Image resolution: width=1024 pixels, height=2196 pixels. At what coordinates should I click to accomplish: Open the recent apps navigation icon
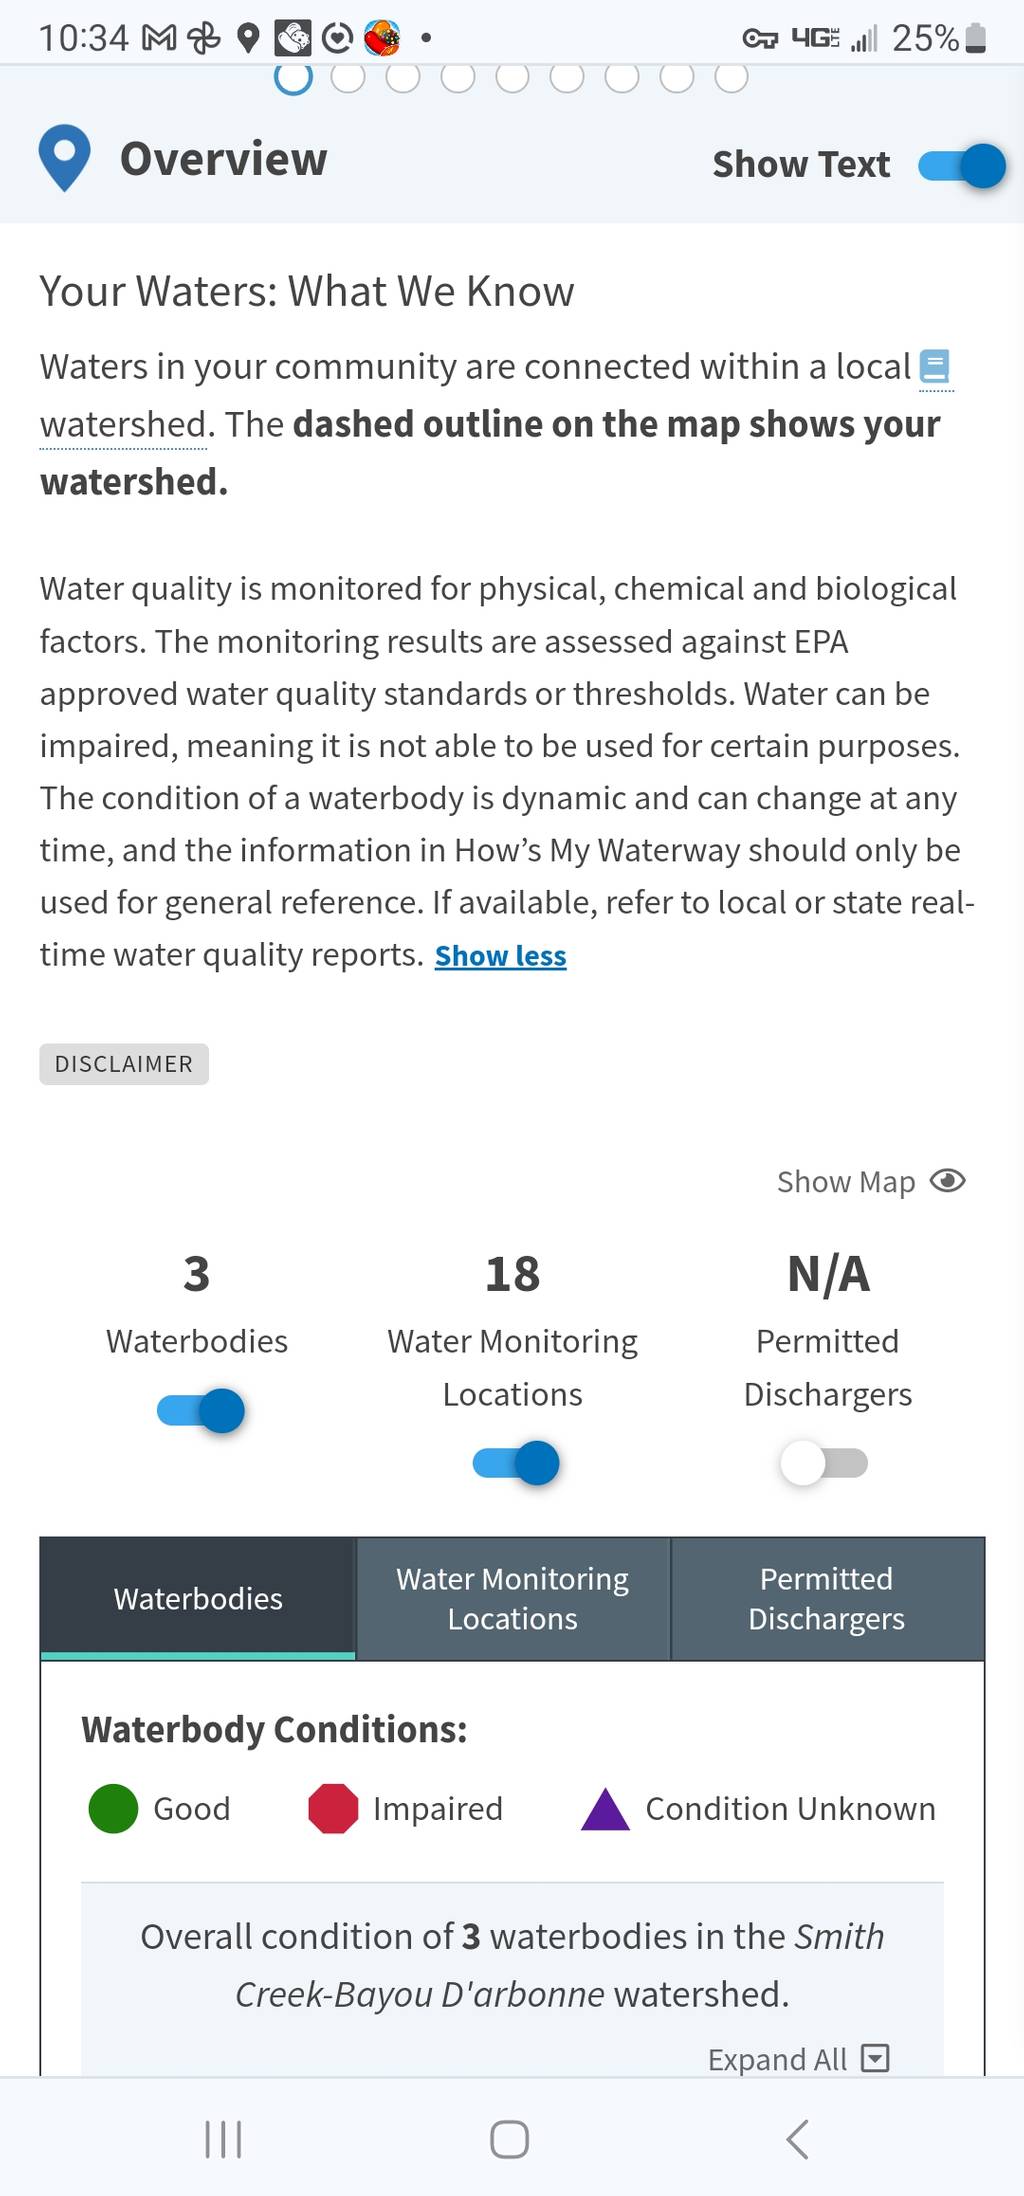223,2139
